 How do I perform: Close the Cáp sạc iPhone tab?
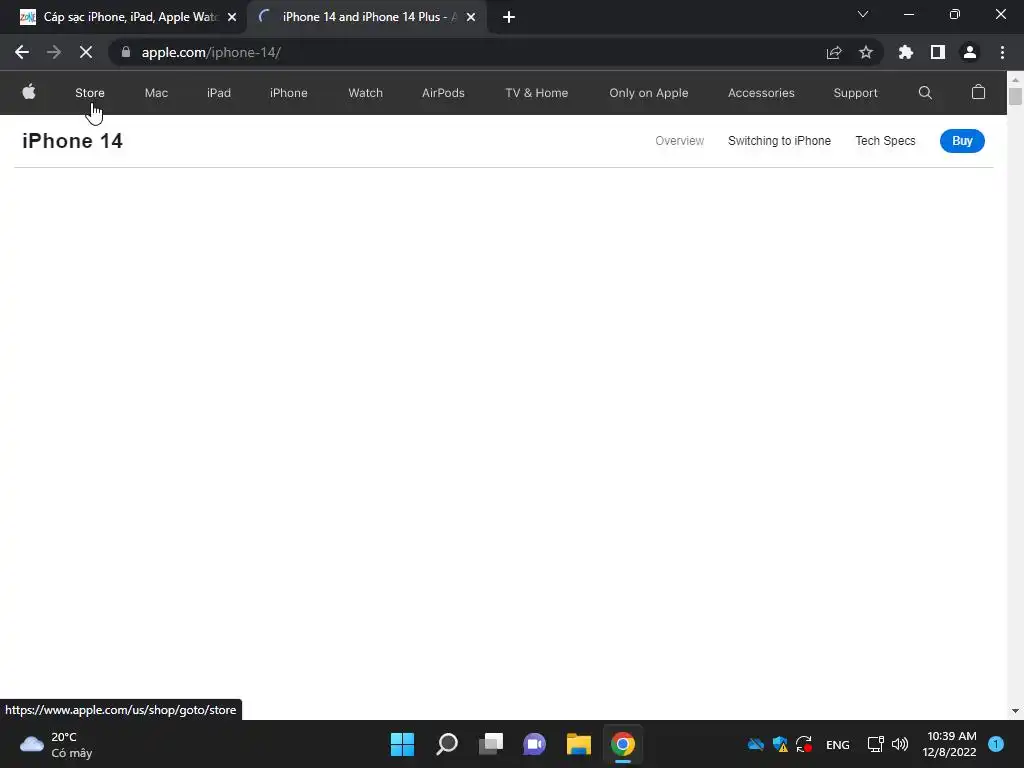point(232,17)
